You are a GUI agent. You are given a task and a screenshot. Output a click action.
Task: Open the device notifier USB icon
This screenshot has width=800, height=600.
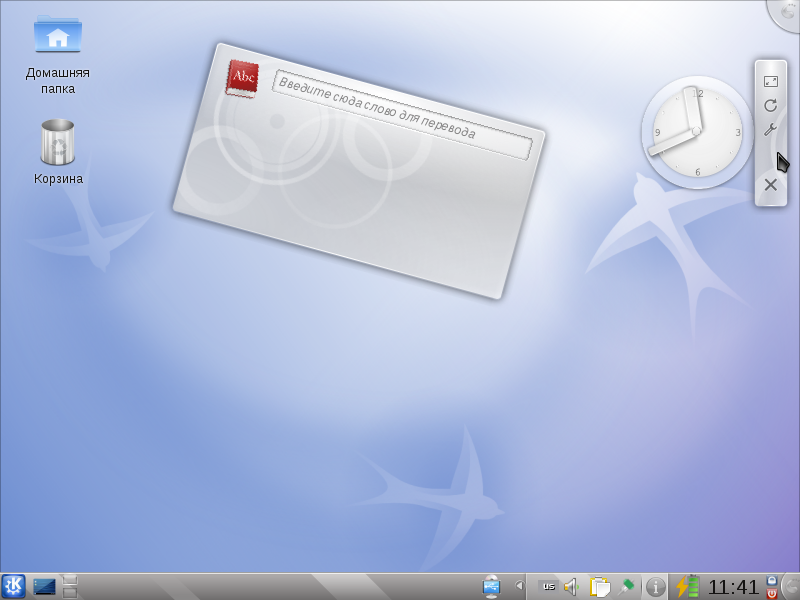491,587
